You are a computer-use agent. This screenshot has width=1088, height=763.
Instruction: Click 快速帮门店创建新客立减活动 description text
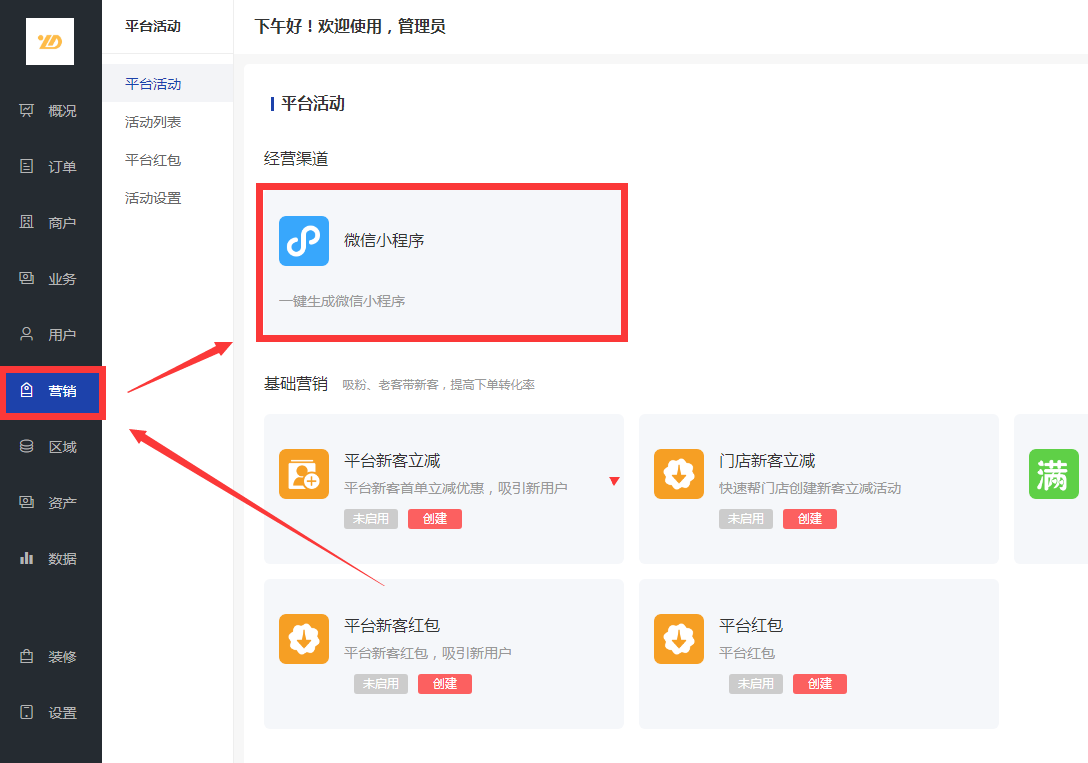coord(810,488)
